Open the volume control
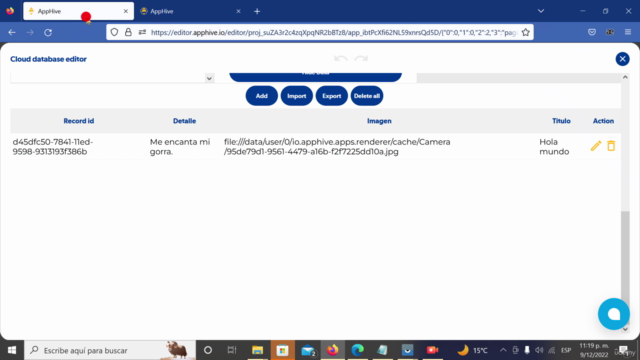The image size is (640, 360). [539, 350]
